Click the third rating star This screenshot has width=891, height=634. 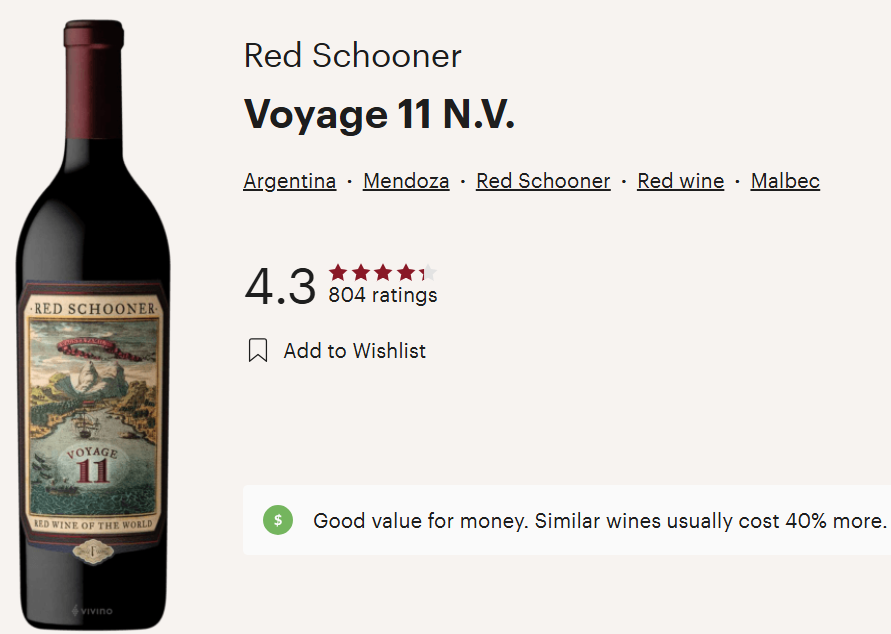pyautogui.click(x=384, y=273)
